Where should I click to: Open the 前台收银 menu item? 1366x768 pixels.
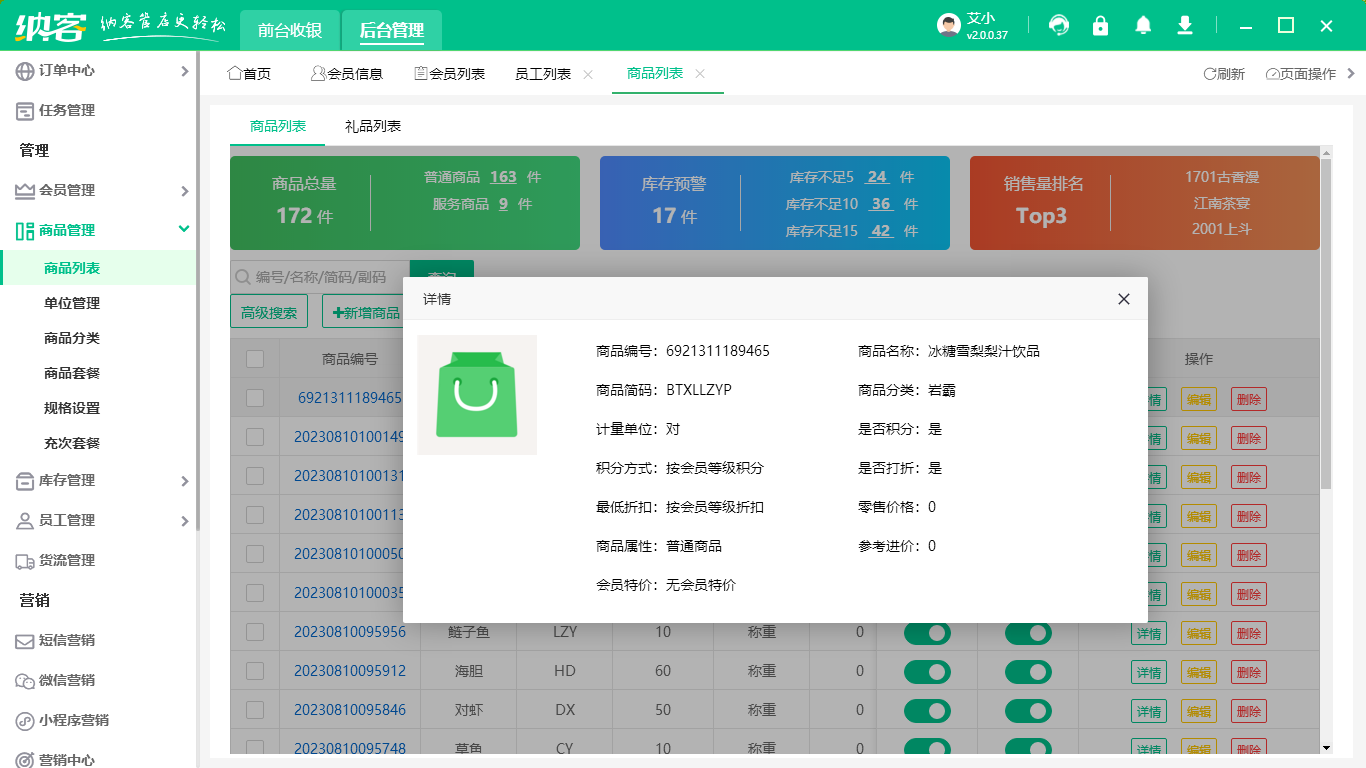[290, 30]
